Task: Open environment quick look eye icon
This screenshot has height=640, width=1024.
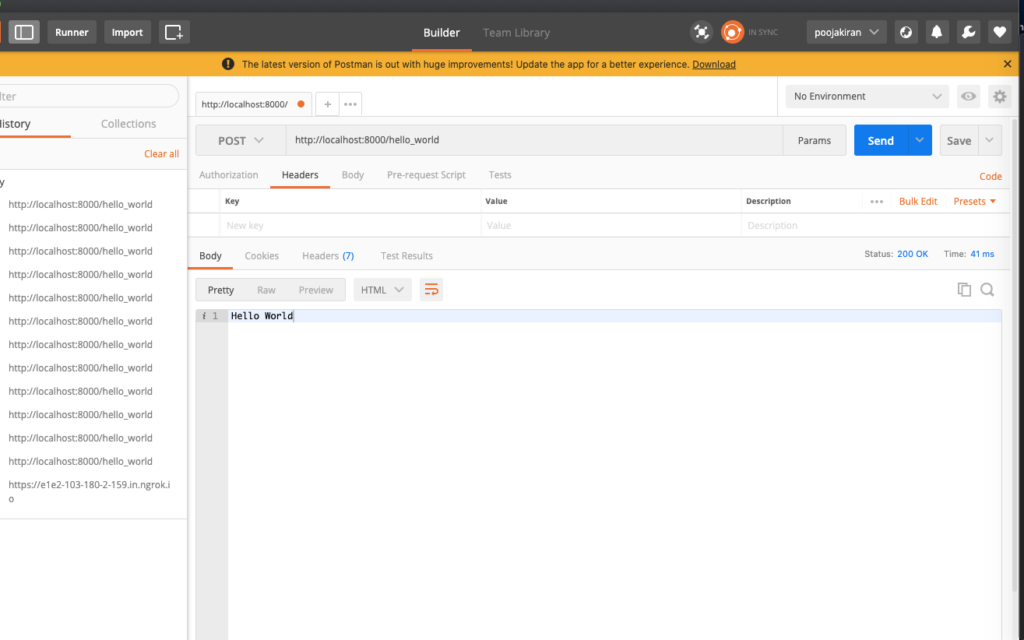Action: [x=967, y=96]
